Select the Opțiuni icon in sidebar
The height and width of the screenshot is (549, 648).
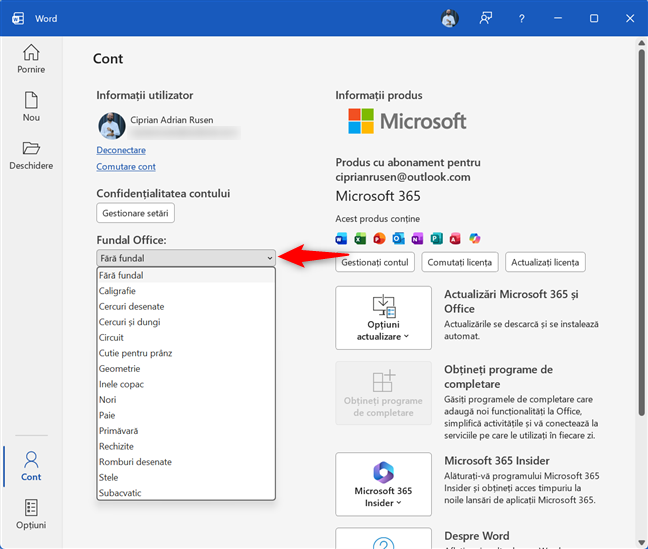31,514
